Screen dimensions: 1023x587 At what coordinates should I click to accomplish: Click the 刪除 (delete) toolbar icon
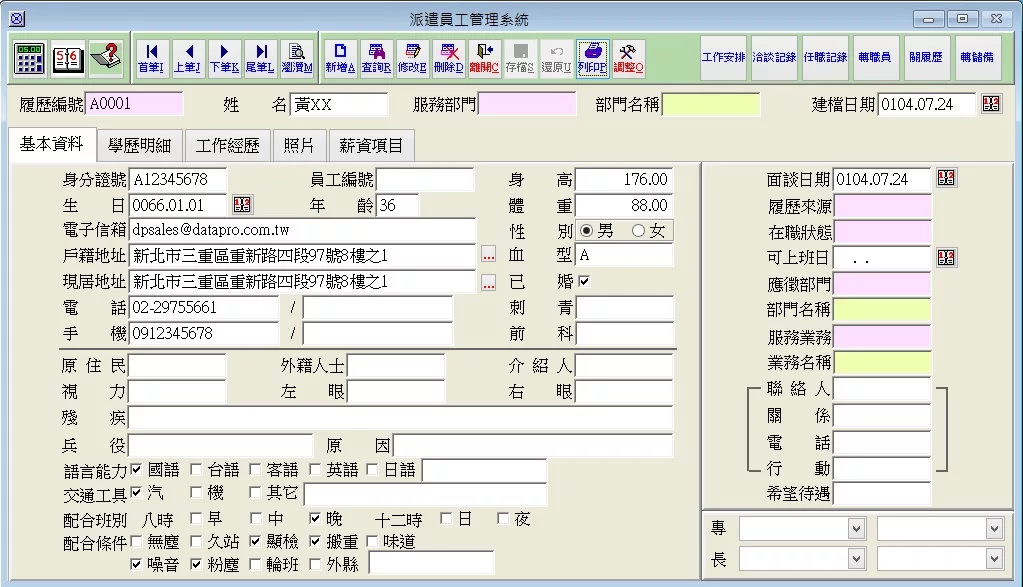(449, 58)
